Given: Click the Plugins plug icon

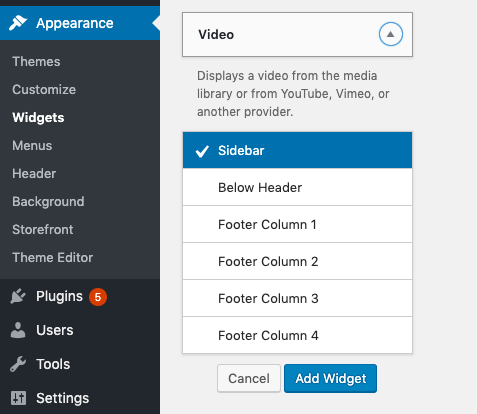Looking at the screenshot, I should click(18, 296).
